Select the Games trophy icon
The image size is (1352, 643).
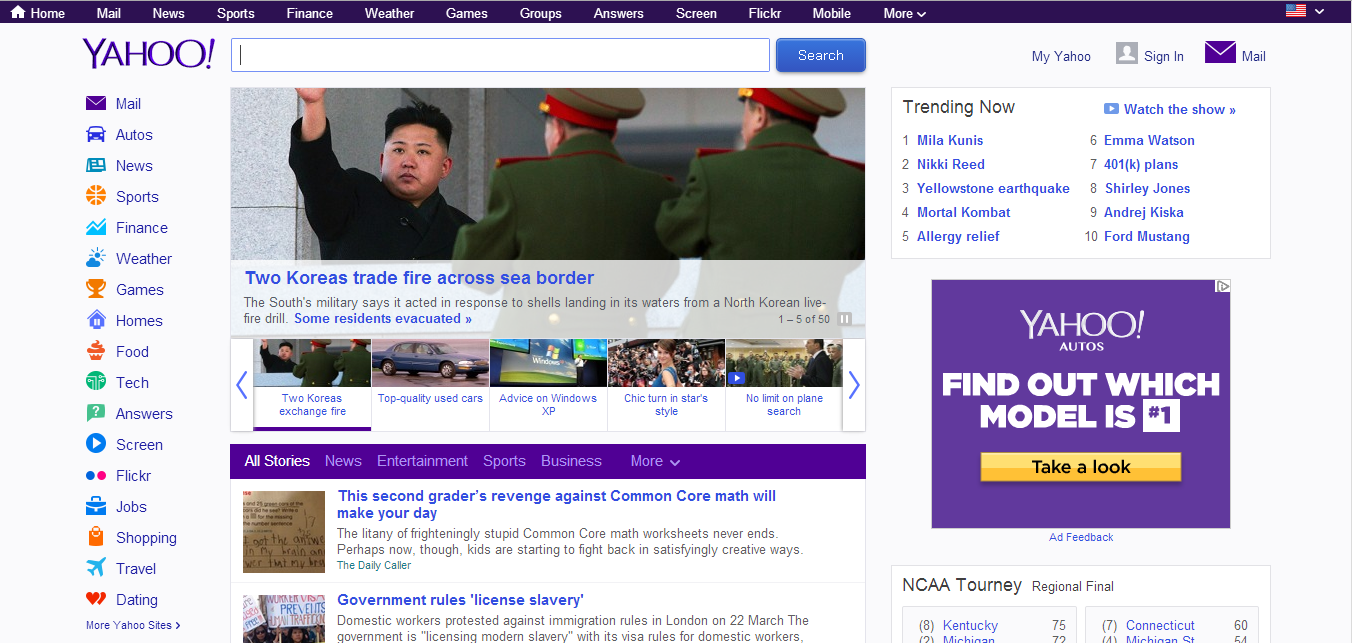pos(96,290)
